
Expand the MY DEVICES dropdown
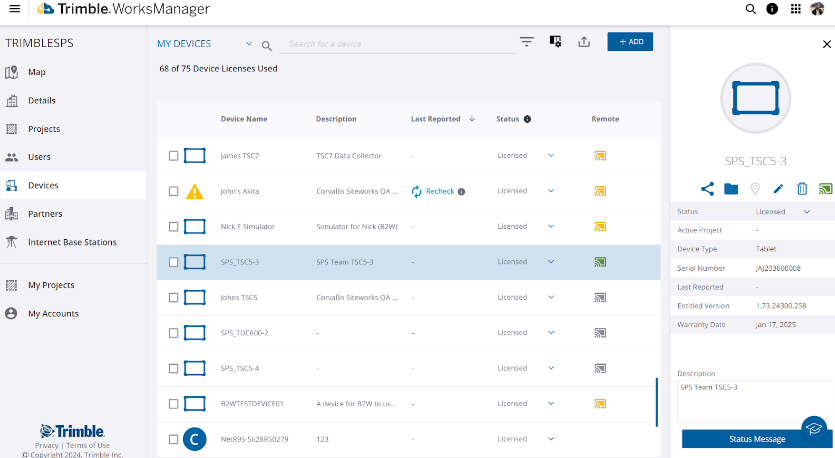[249, 44]
